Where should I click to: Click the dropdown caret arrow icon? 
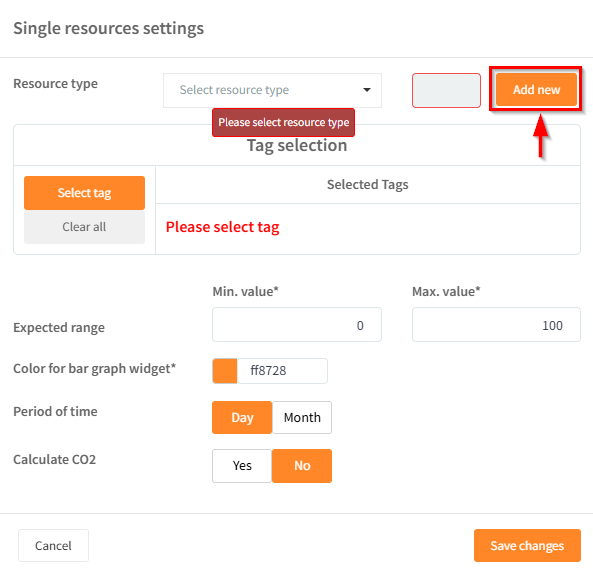366,90
